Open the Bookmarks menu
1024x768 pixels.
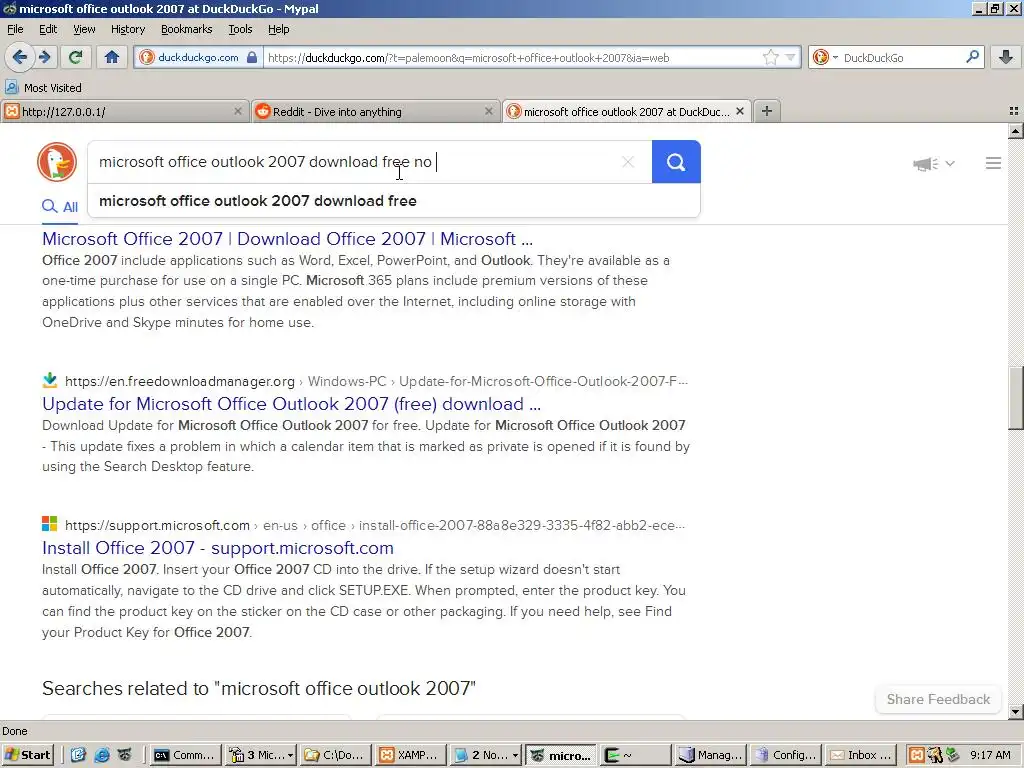[187, 29]
